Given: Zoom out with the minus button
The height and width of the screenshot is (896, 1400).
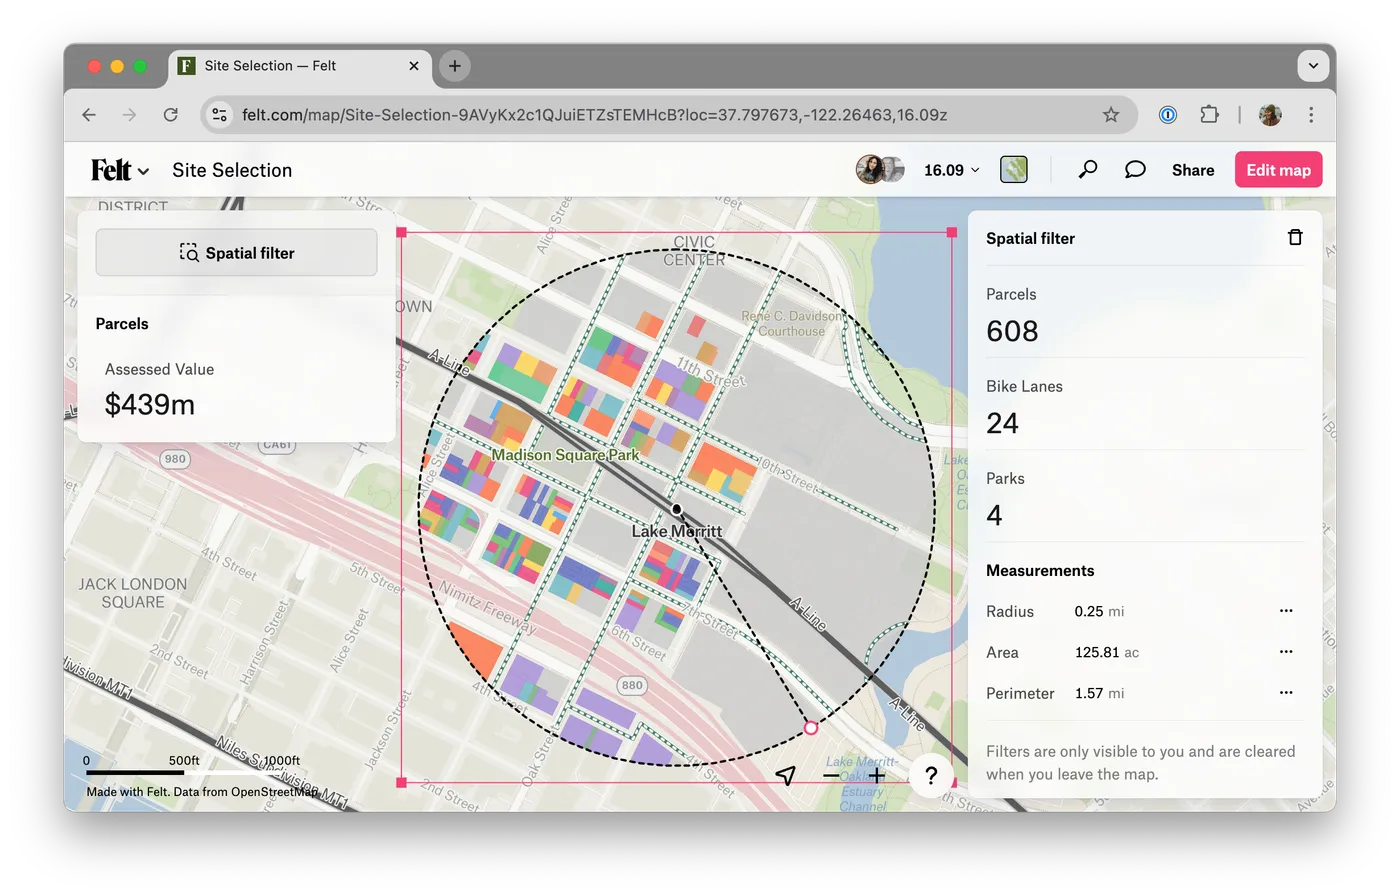Looking at the screenshot, I should (x=831, y=775).
